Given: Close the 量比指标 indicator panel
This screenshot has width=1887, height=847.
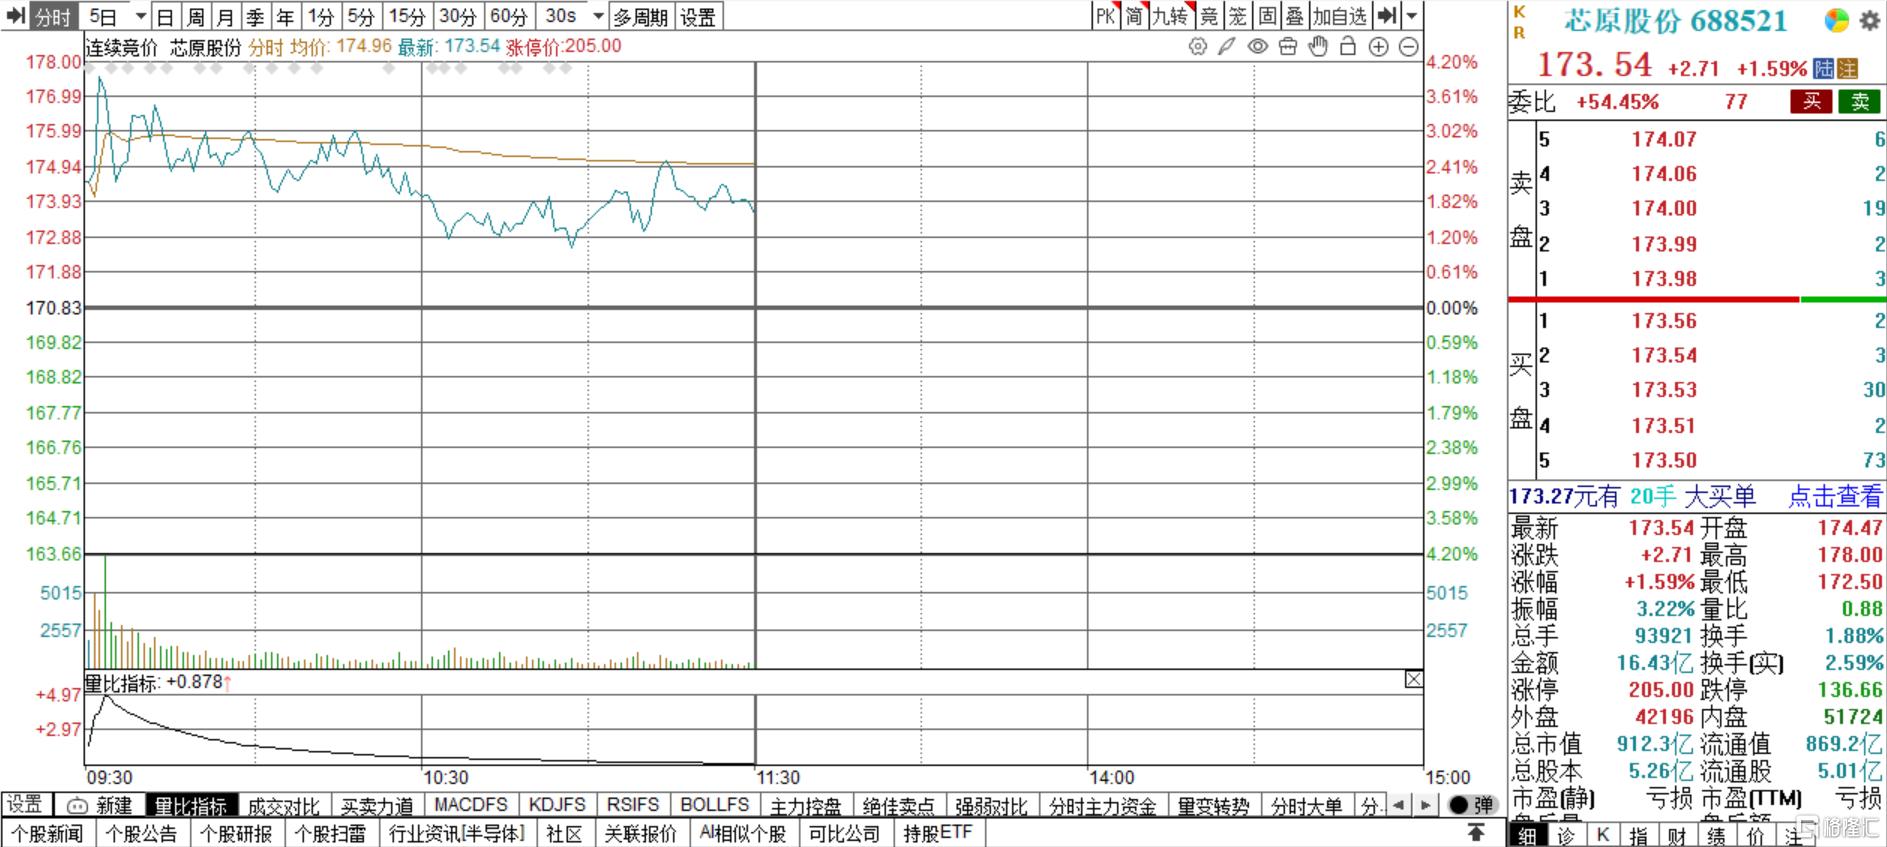Looking at the screenshot, I should (1413, 680).
